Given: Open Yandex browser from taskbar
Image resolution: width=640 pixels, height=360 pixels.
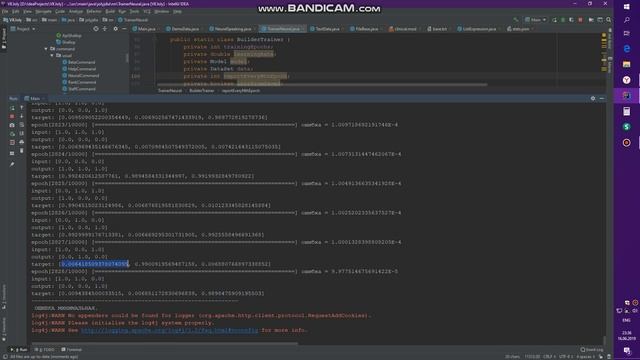Looking at the screenshot, I should (x=627, y=80).
